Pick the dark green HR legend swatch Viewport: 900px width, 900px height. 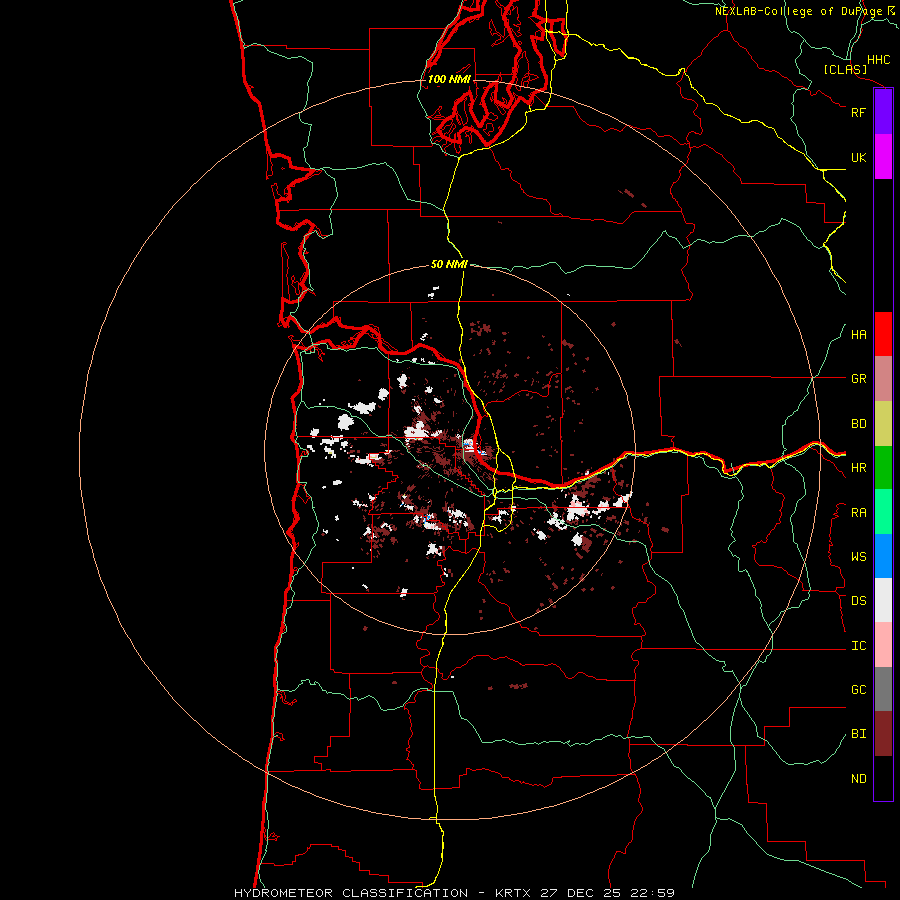(x=883, y=468)
